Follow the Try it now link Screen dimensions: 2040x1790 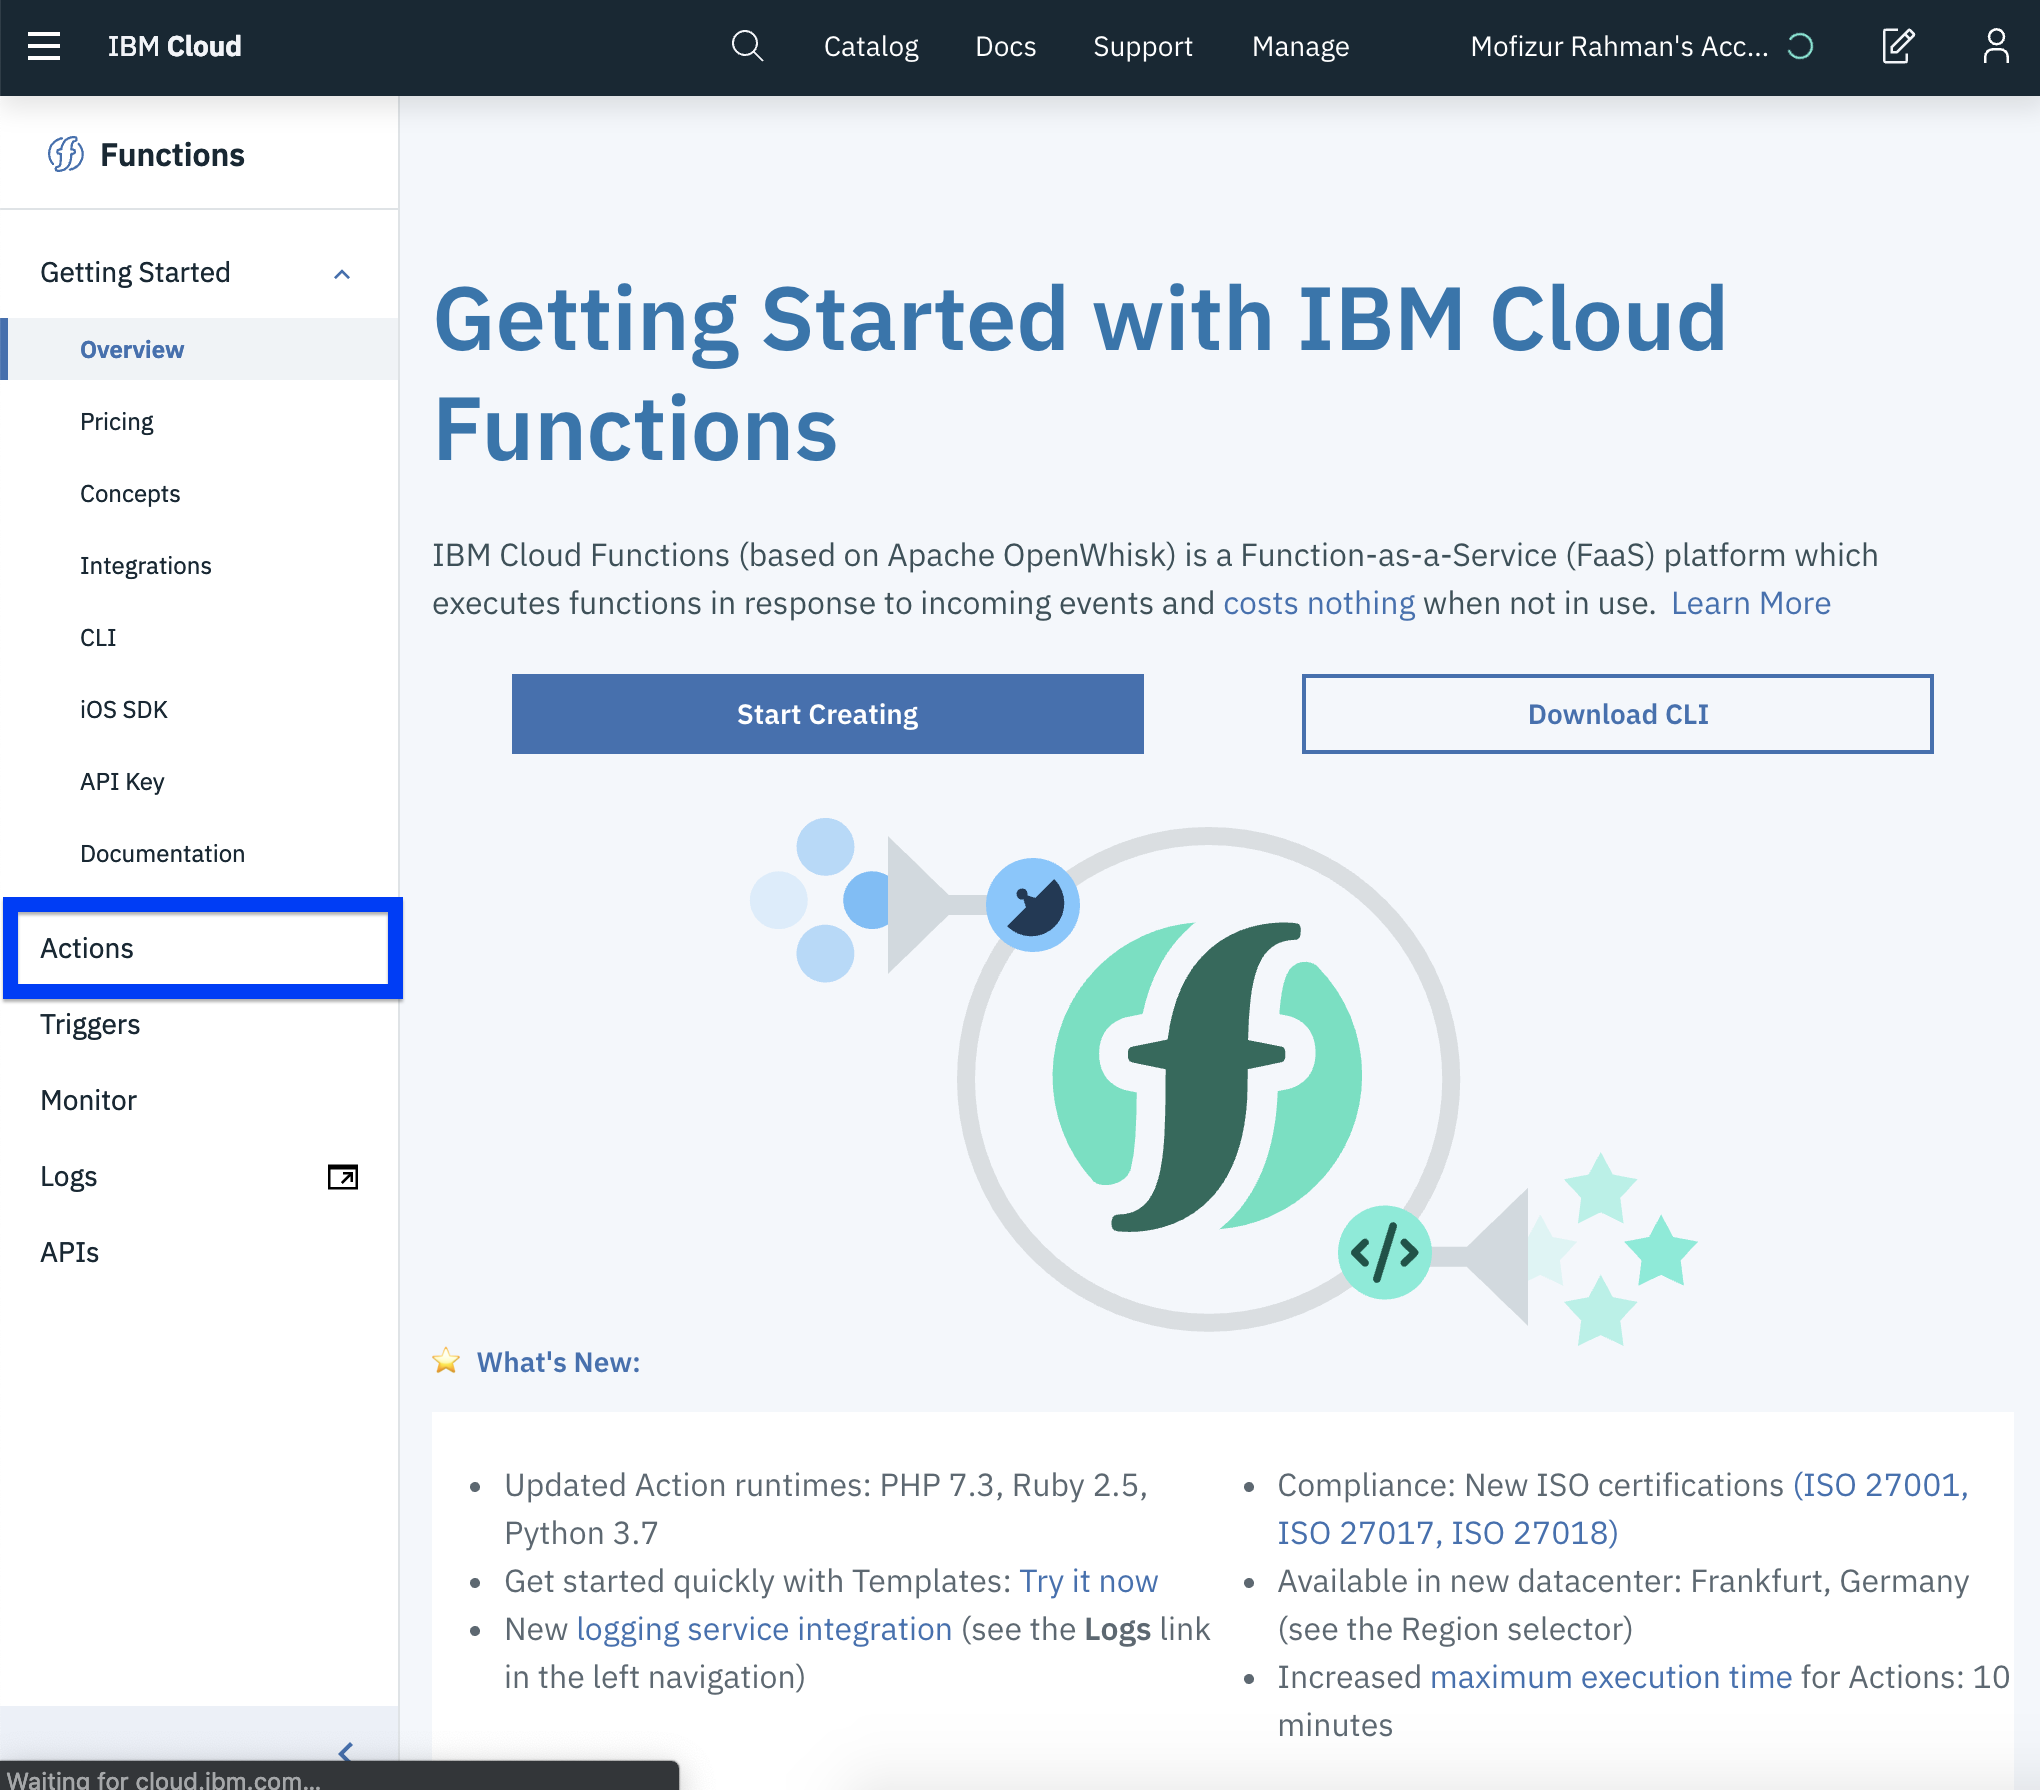(1088, 1581)
